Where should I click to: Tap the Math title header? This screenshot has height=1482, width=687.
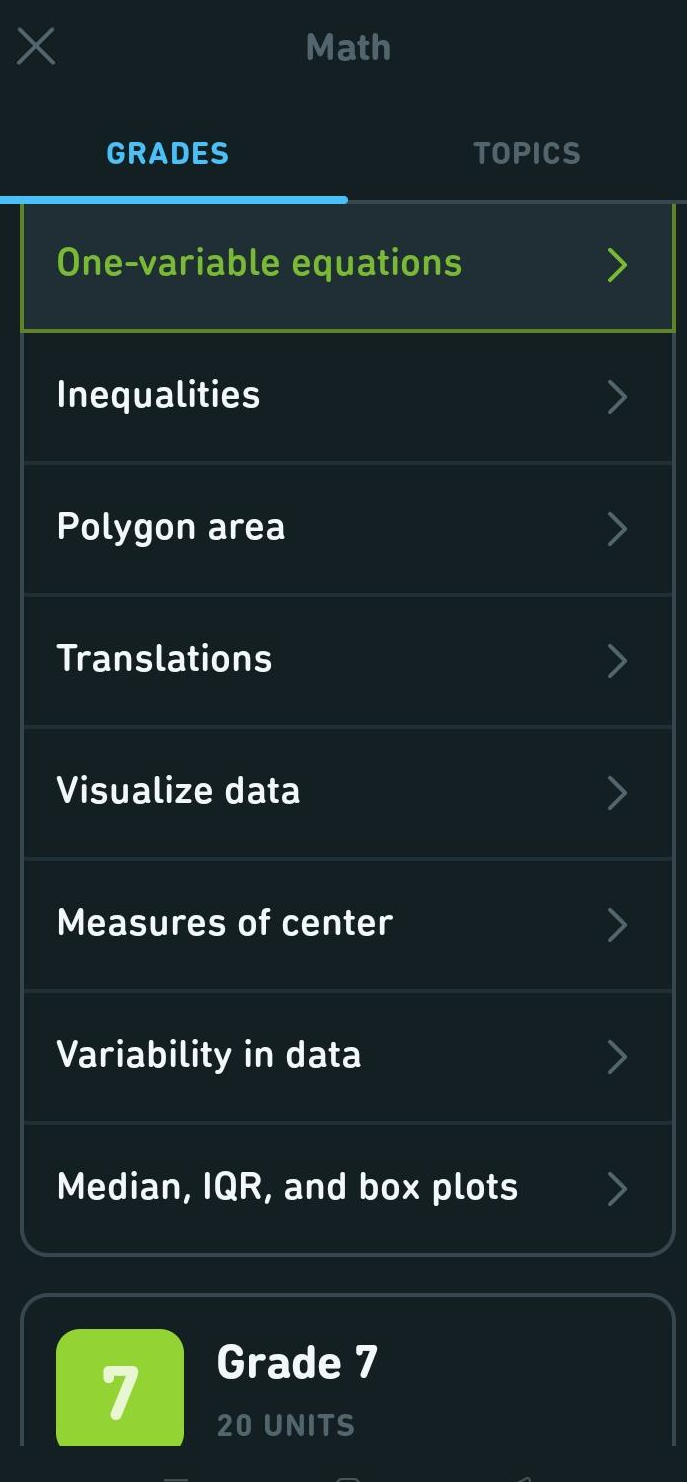[x=348, y=46]
